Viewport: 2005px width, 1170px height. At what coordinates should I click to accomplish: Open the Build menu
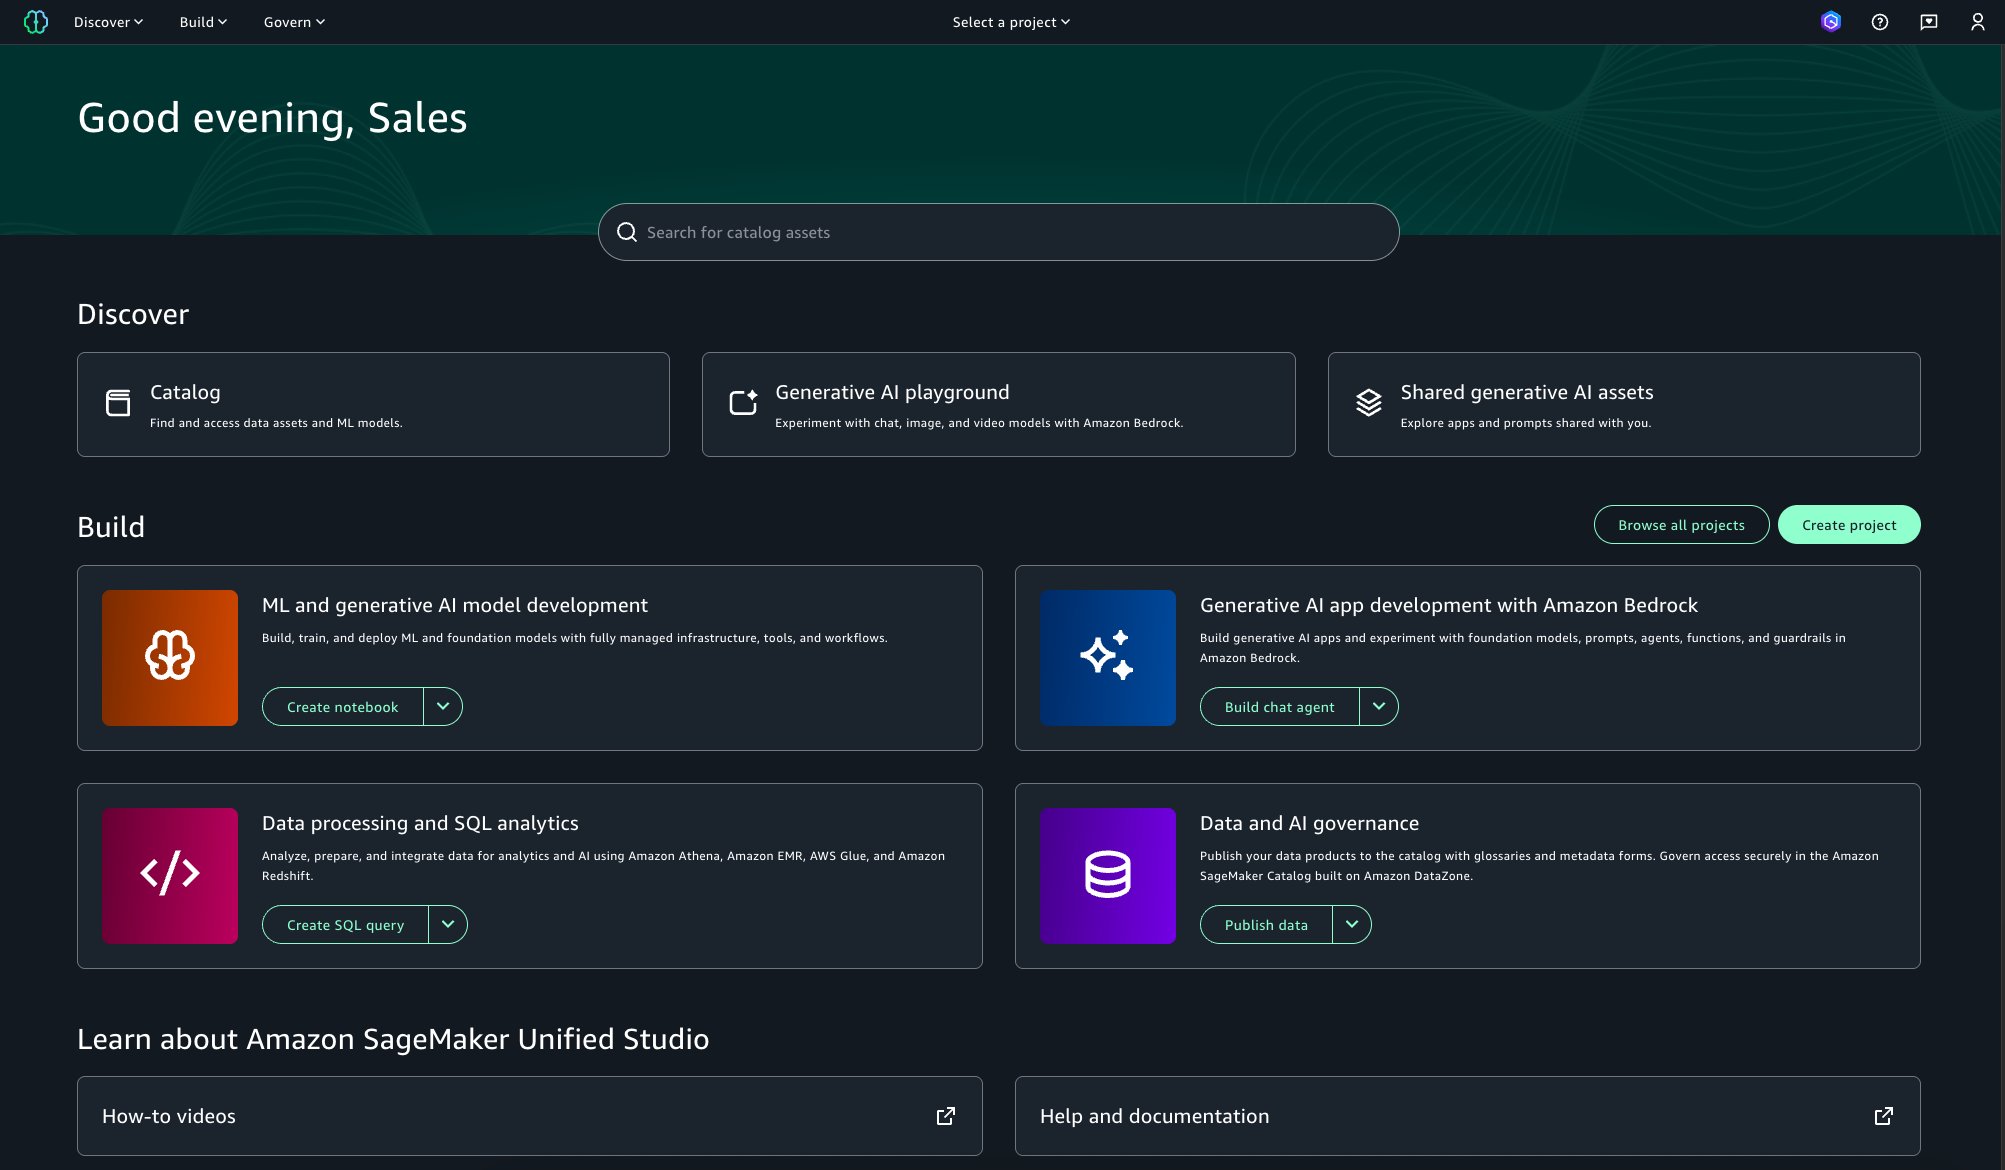203,22
